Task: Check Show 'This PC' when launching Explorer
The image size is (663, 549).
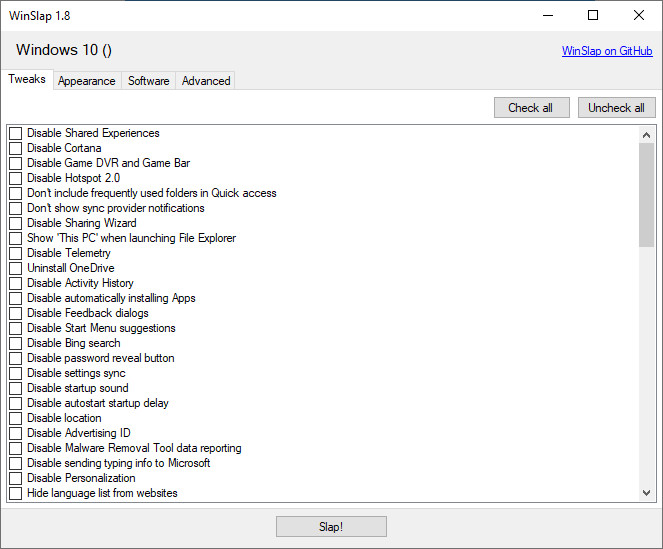Action: coord(16,238)
